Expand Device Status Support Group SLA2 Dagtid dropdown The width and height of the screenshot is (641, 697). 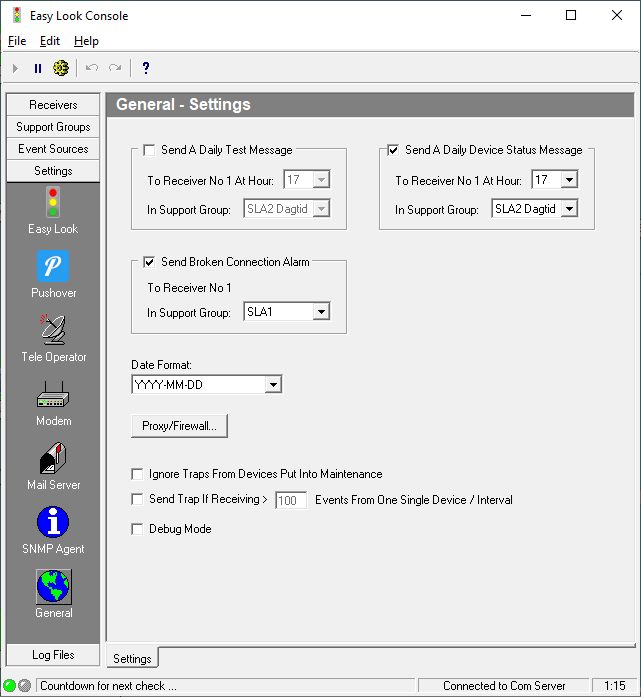pos(569,208)
